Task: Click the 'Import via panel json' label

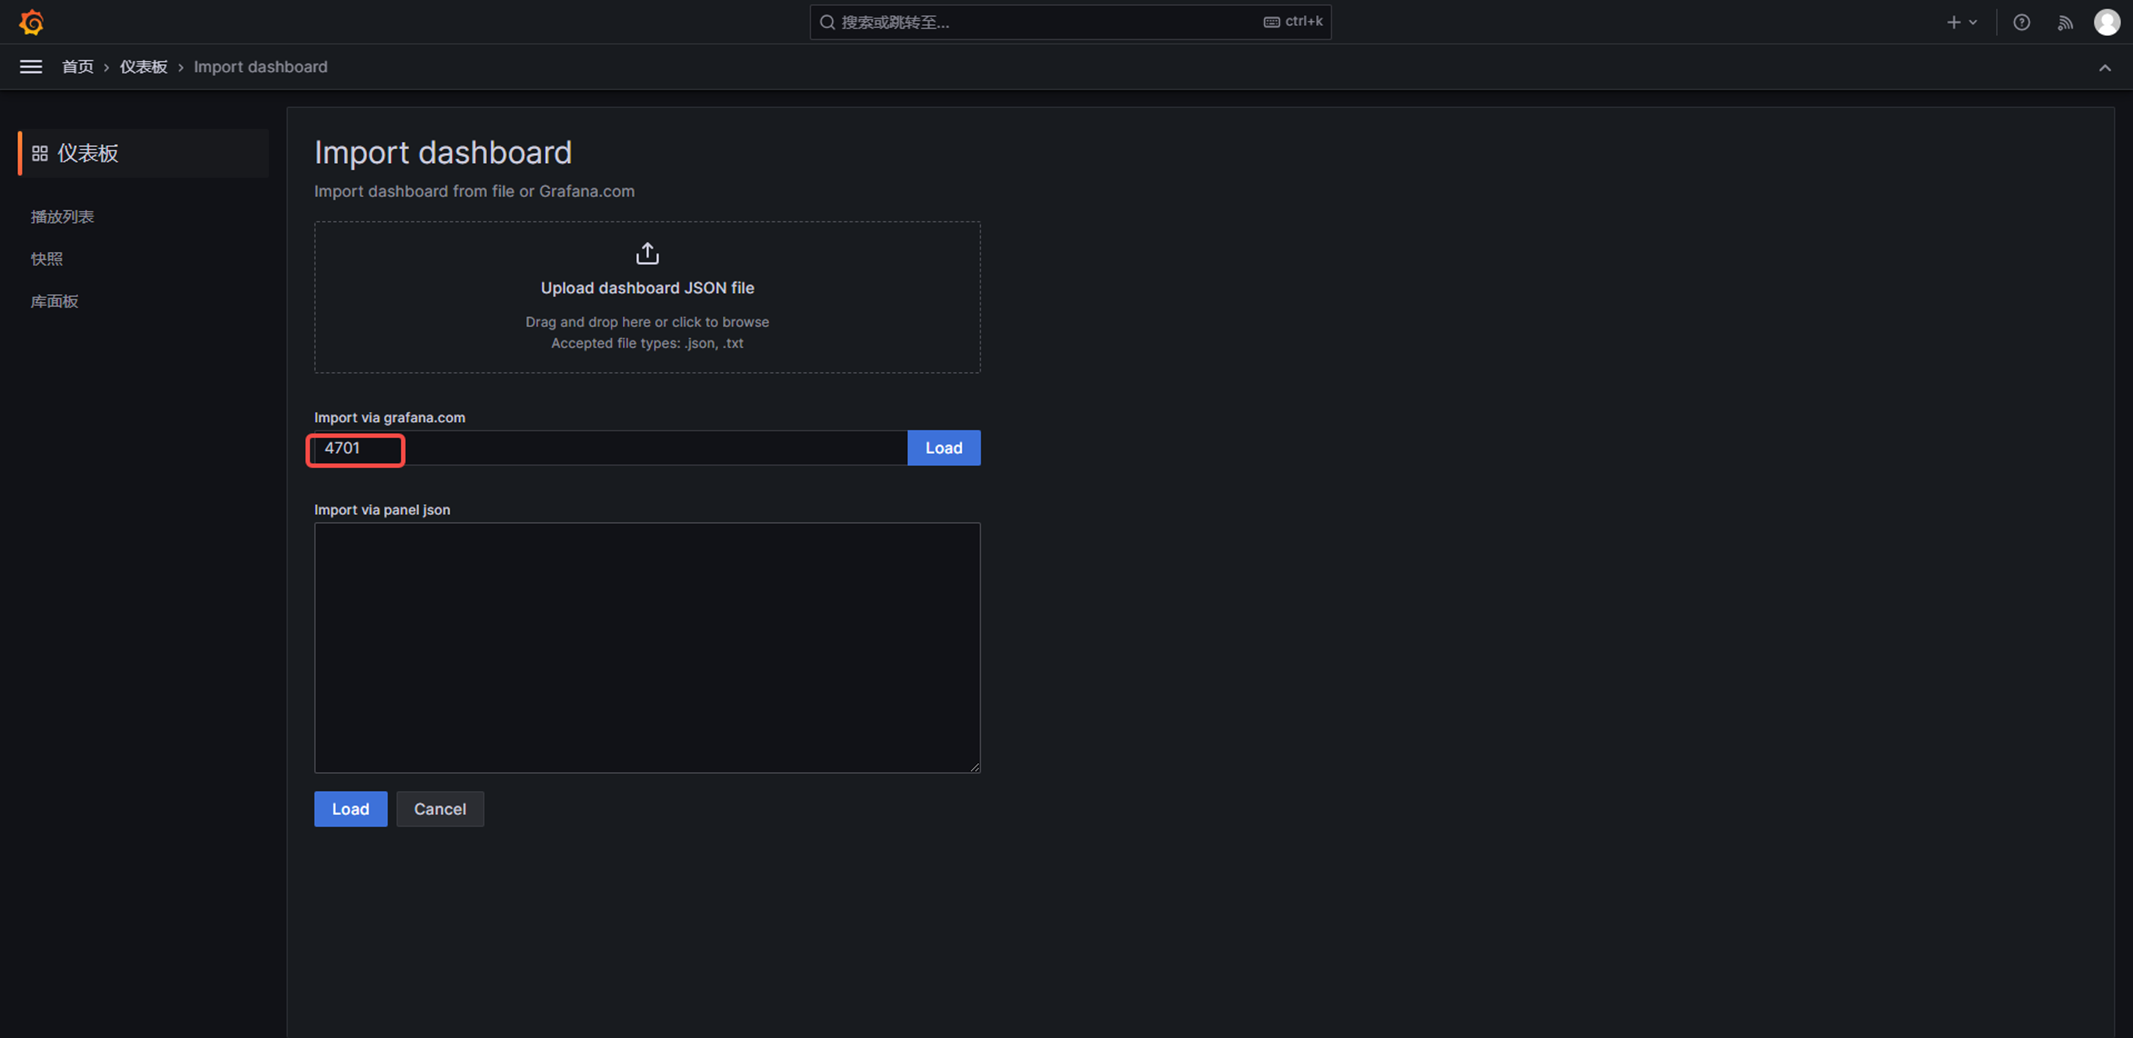Action: 382,510
